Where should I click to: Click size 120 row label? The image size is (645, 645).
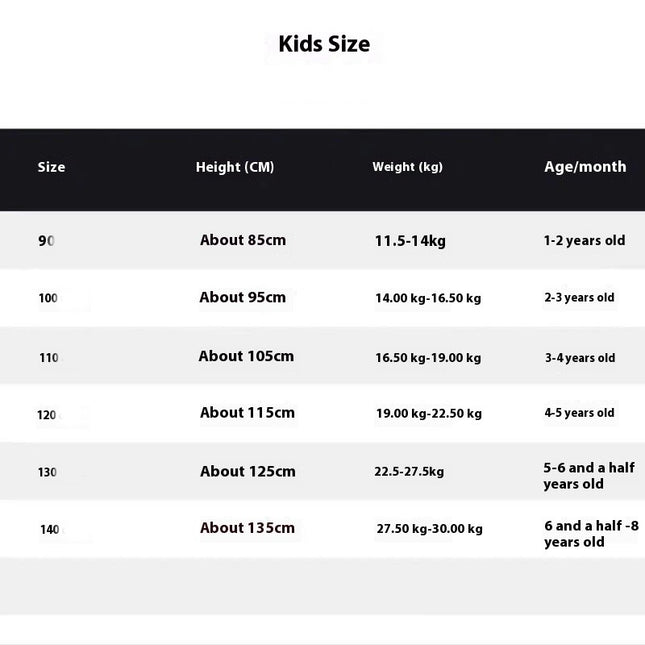[x=46, y=415]
